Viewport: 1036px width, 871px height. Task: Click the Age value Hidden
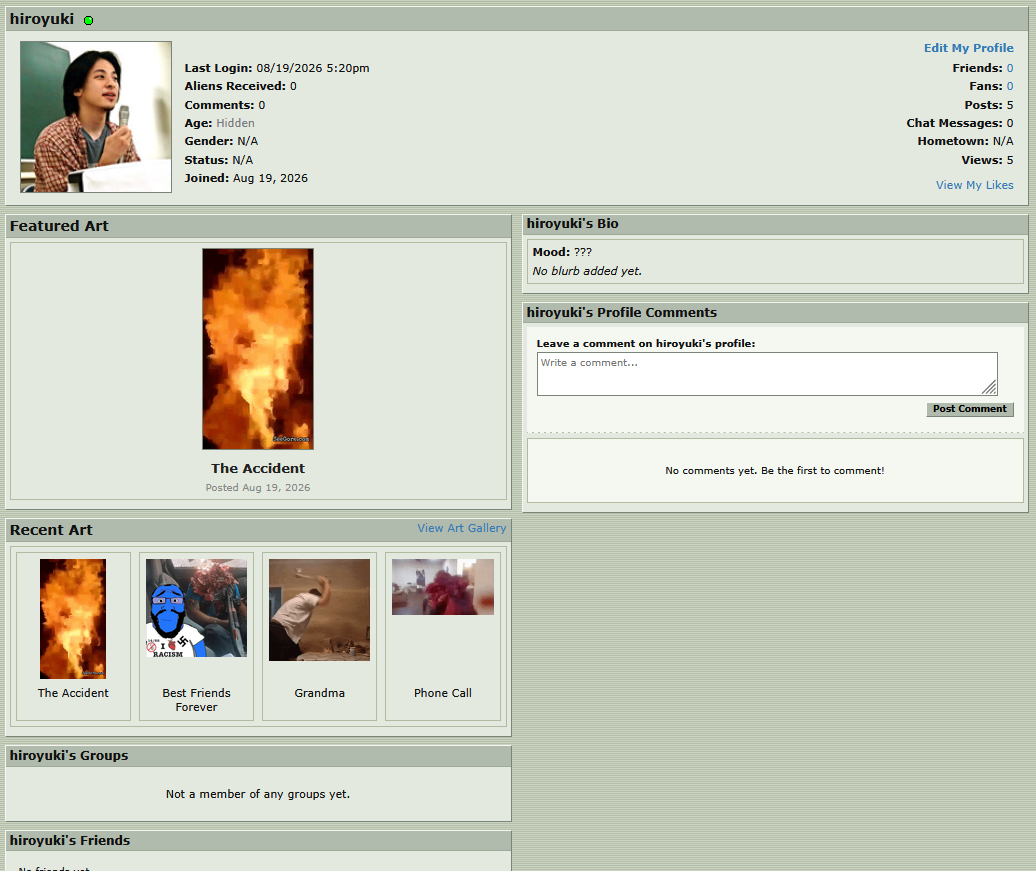pyautogui.click(x=235, y=123)
